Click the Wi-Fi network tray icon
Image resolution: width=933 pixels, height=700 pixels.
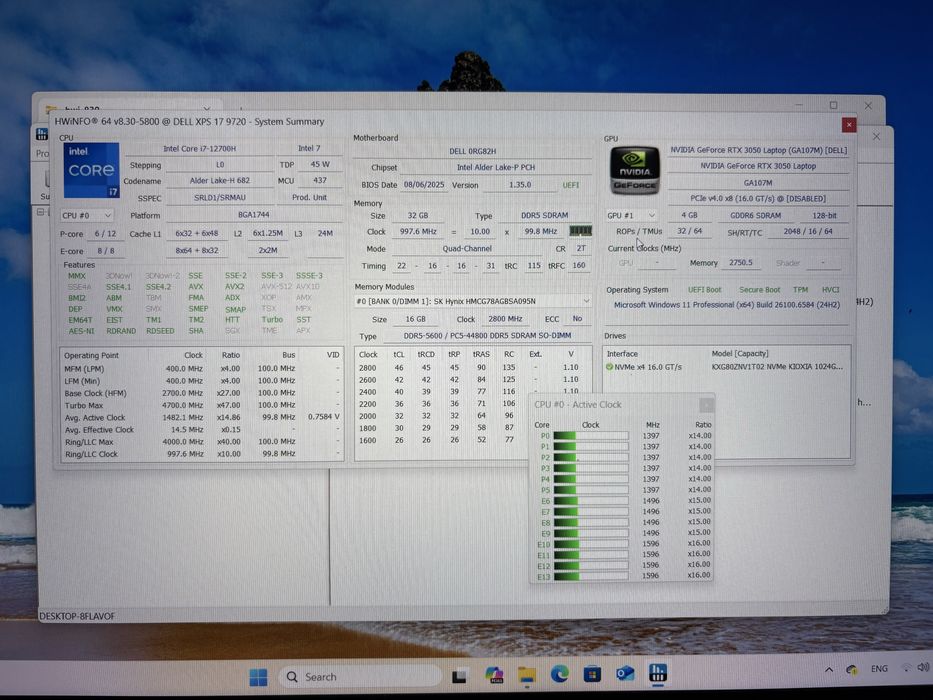(x=906, y=668)
